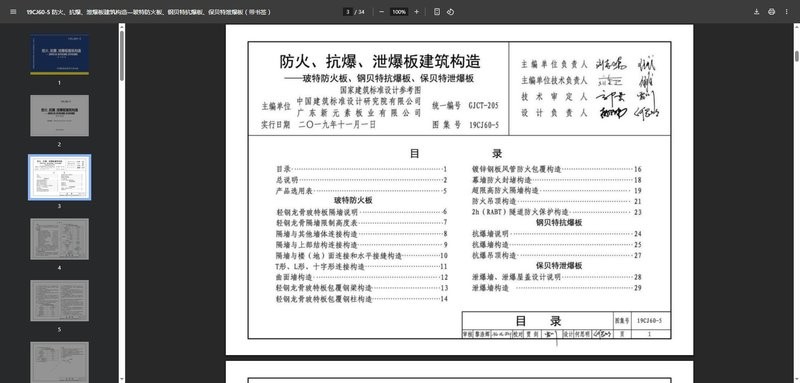Click the 曲面墙构造 entry
The height and width of the screenshot is (383, 800).
pyautogui.click(x=362, y=277)
